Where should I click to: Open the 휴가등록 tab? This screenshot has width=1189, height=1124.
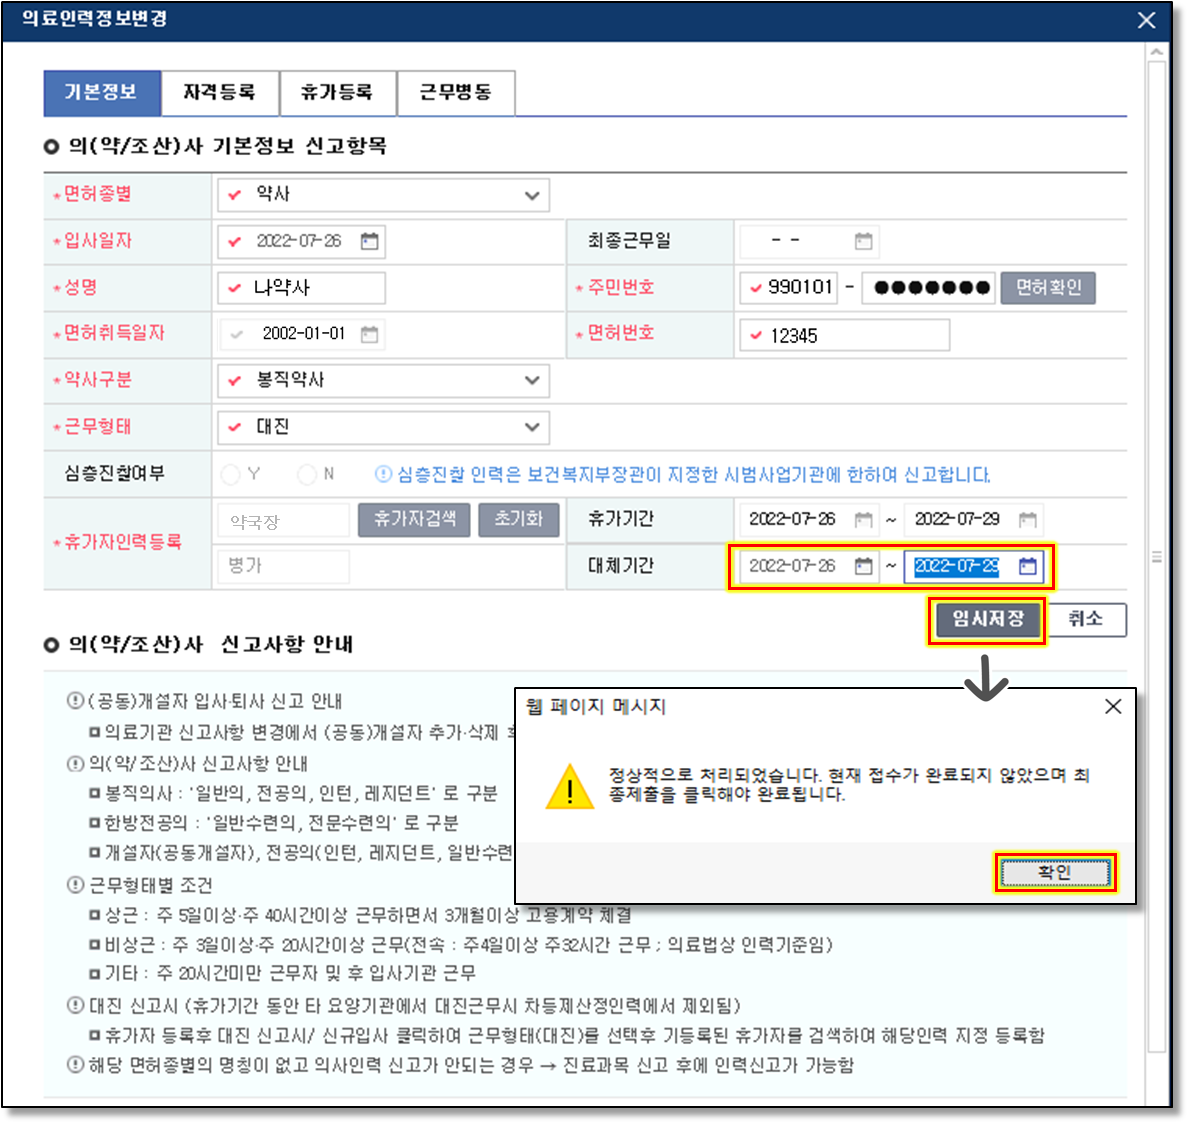click(x=337, y=93)
